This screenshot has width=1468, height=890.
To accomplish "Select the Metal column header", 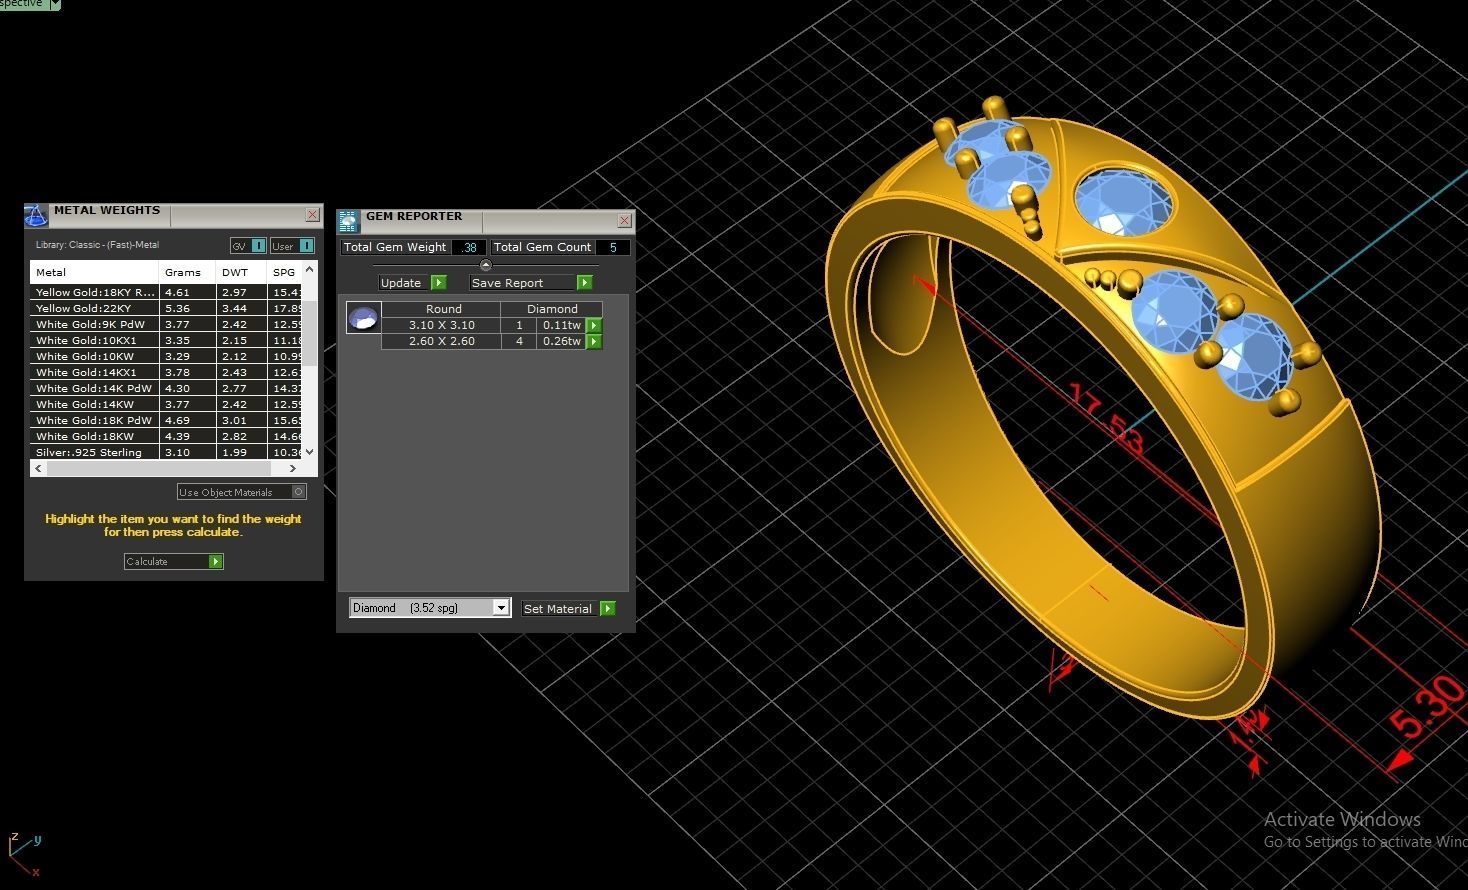I will point(94,272).
